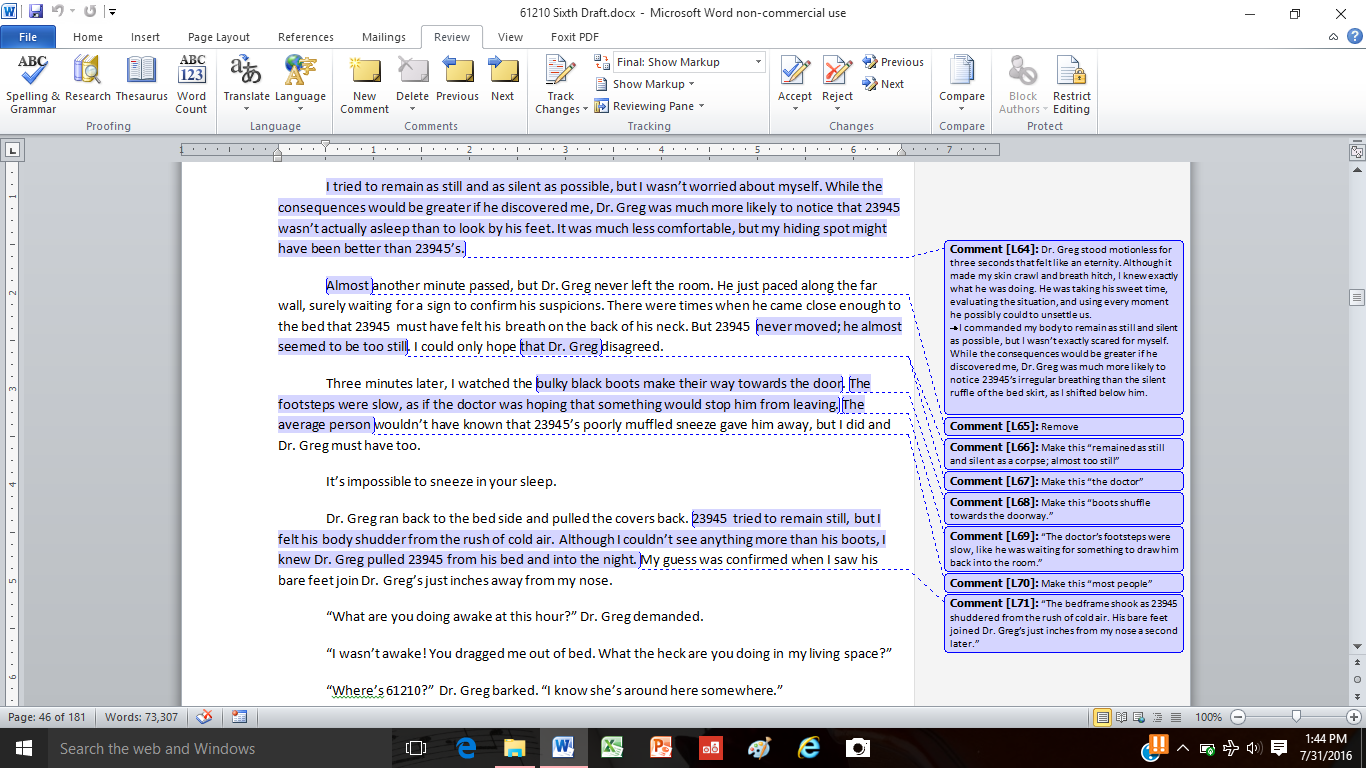This screenshot has width=1366, height=768.
Task: Switch to Full Screen Reading view
Action: 1120,717
